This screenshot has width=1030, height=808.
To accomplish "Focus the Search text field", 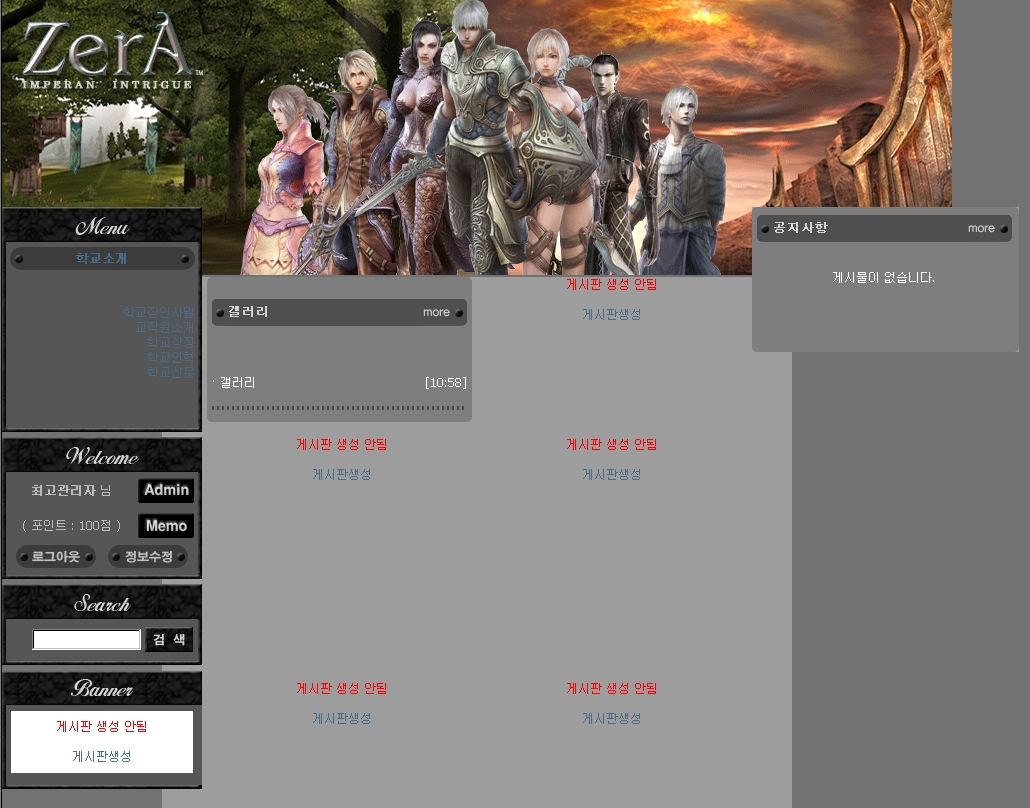I will (87, 639).
